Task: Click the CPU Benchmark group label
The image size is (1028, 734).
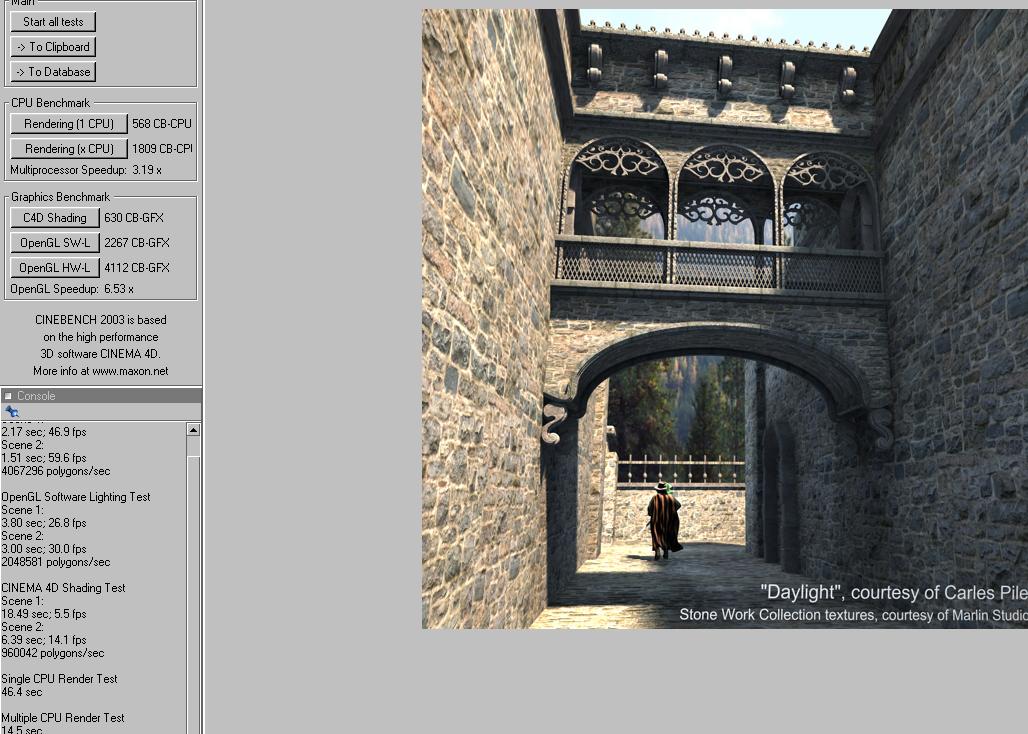Action: click(50, 103)
